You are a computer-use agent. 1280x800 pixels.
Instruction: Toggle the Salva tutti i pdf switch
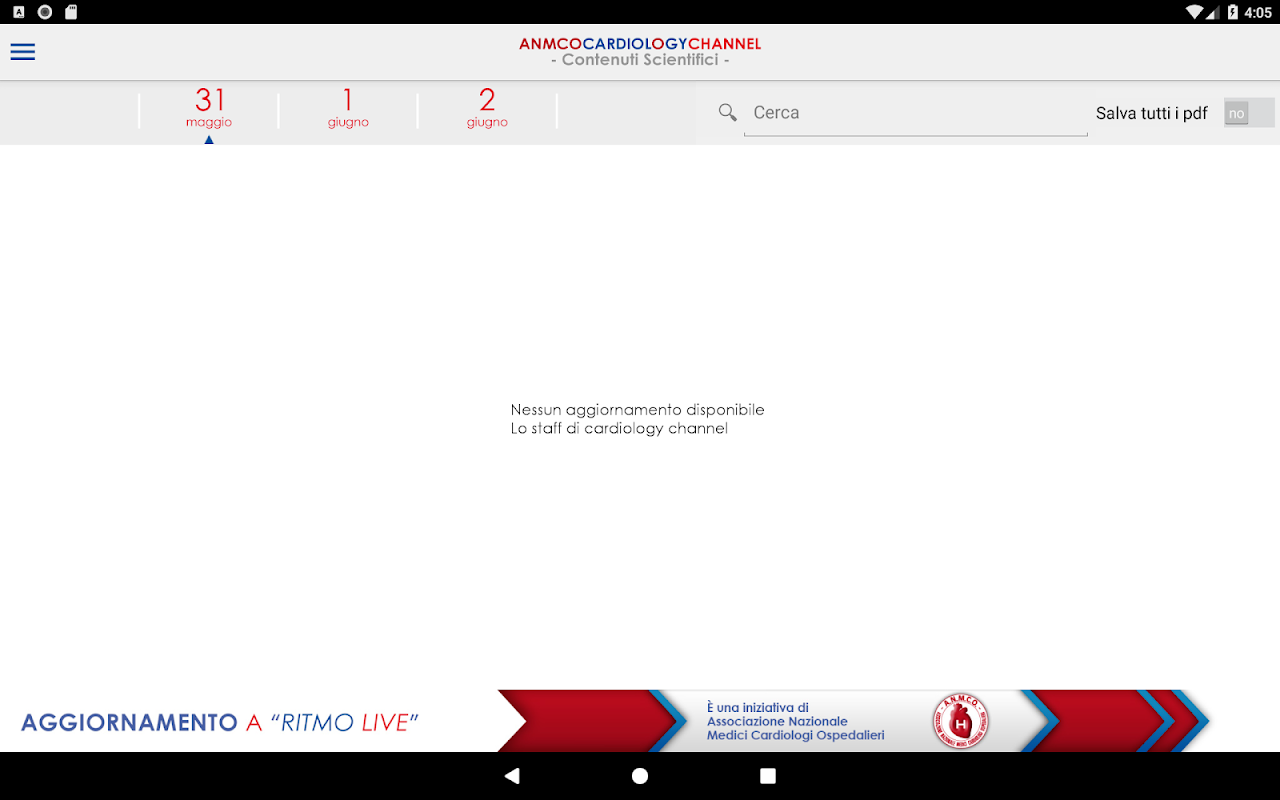[1249, 113]
